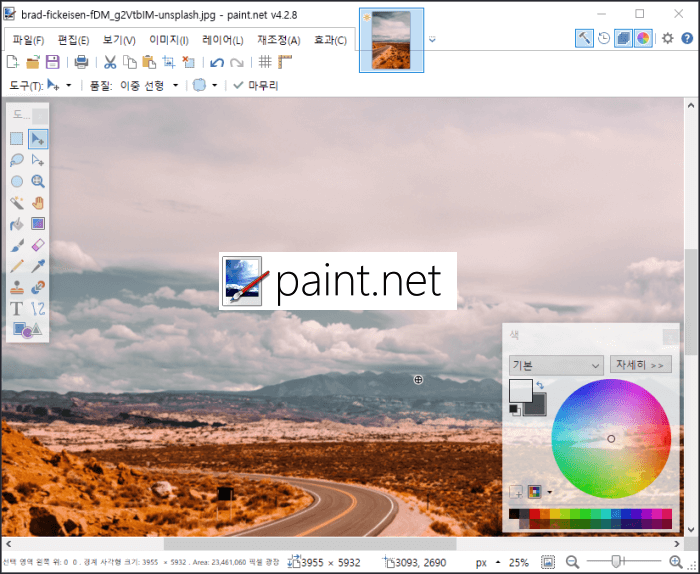Viewport: 700px width, 574px height.
Task: Select the Lasso Select tool
Action: (17, 160)
